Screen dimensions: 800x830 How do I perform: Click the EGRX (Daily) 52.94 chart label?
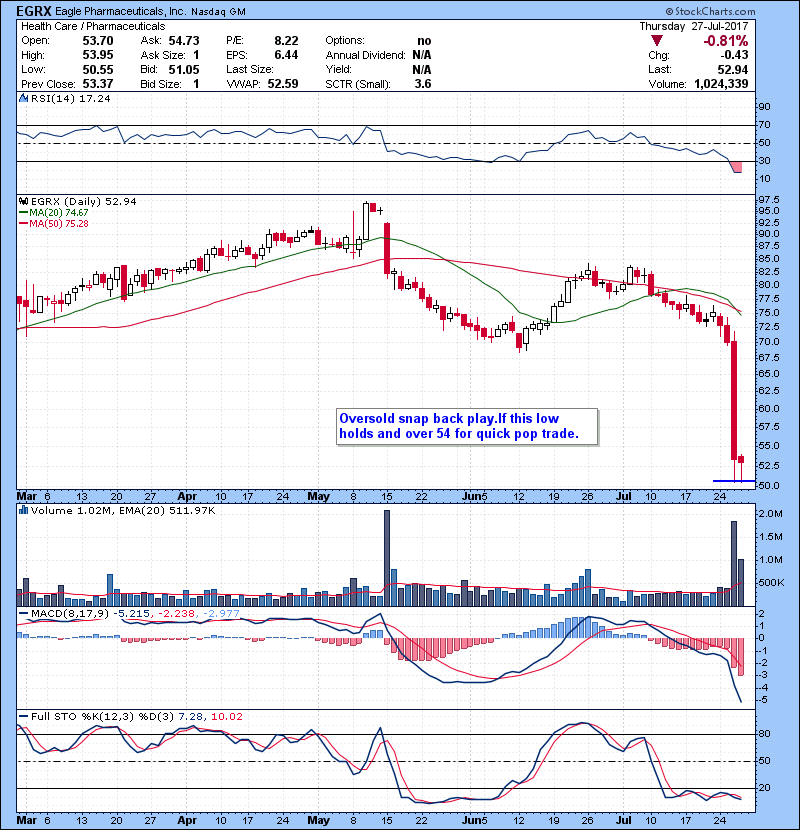pos(84,202)
